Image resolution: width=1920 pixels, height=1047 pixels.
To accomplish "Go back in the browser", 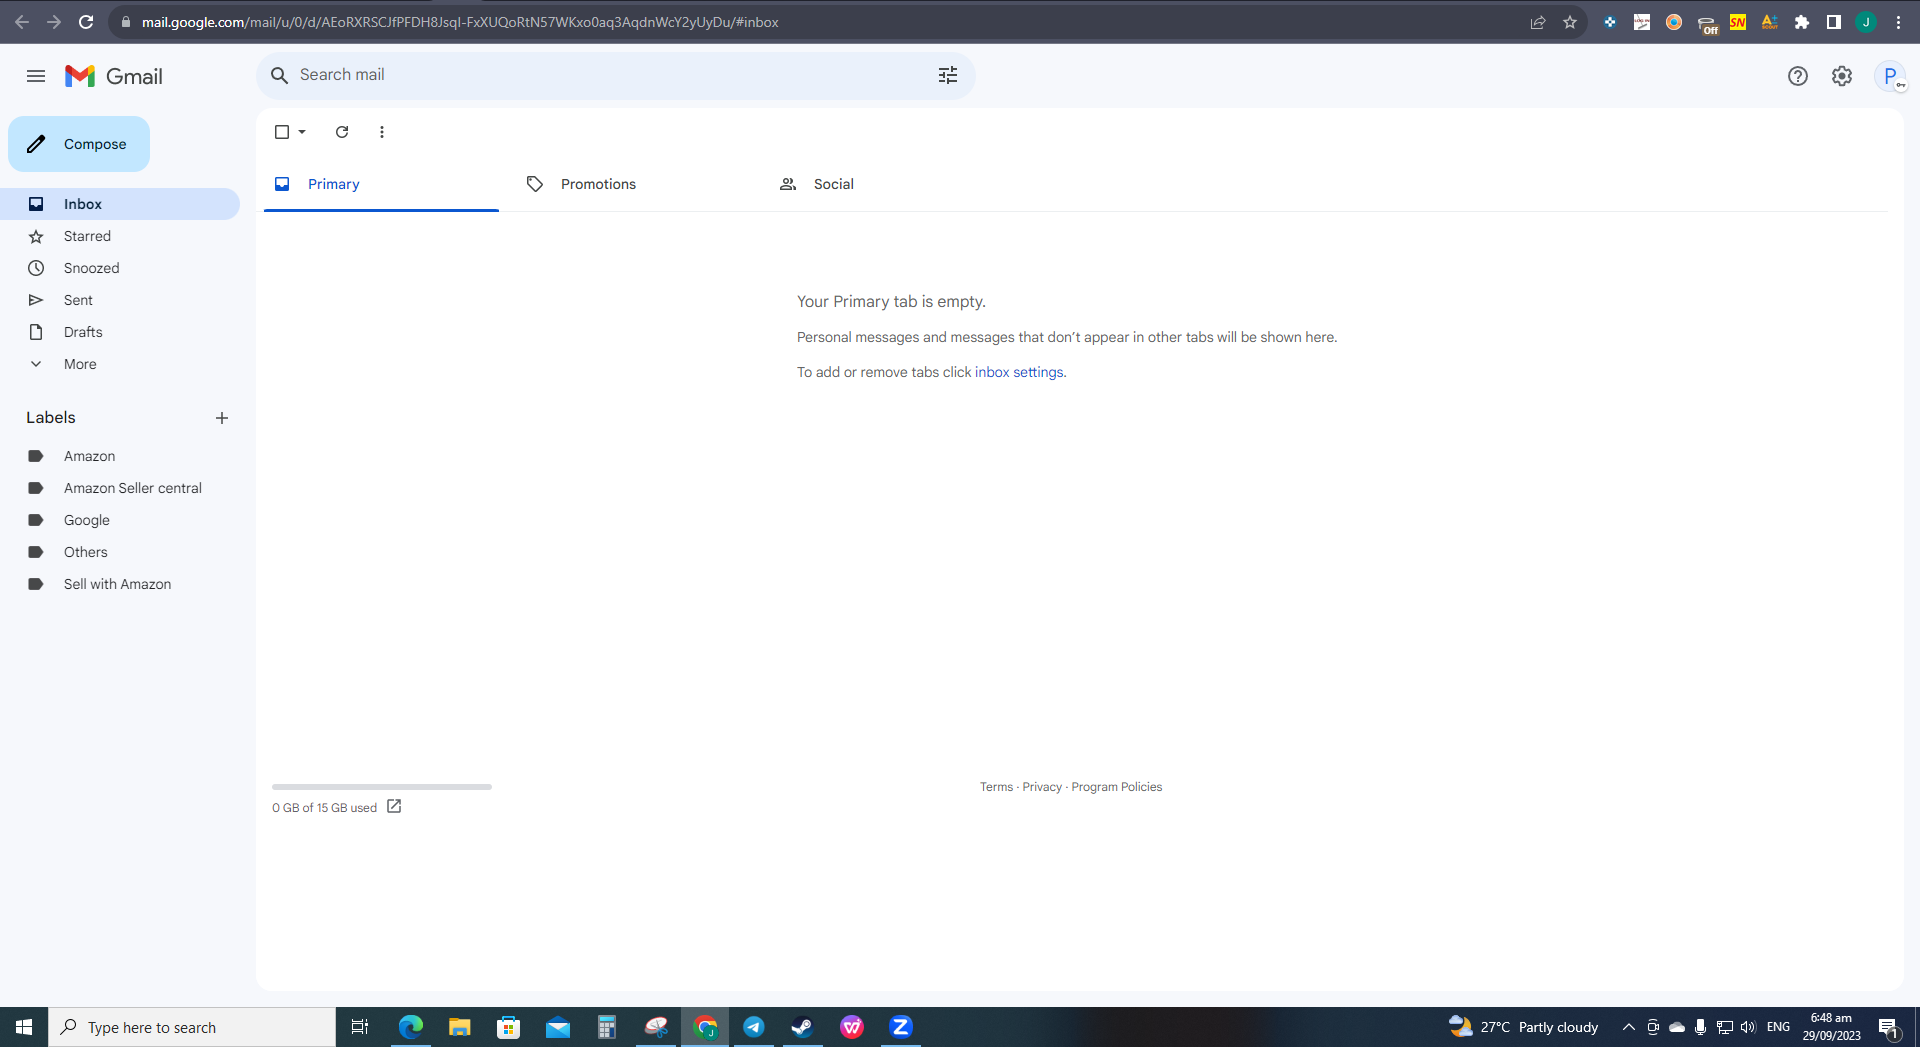I will tap(22, 22).
